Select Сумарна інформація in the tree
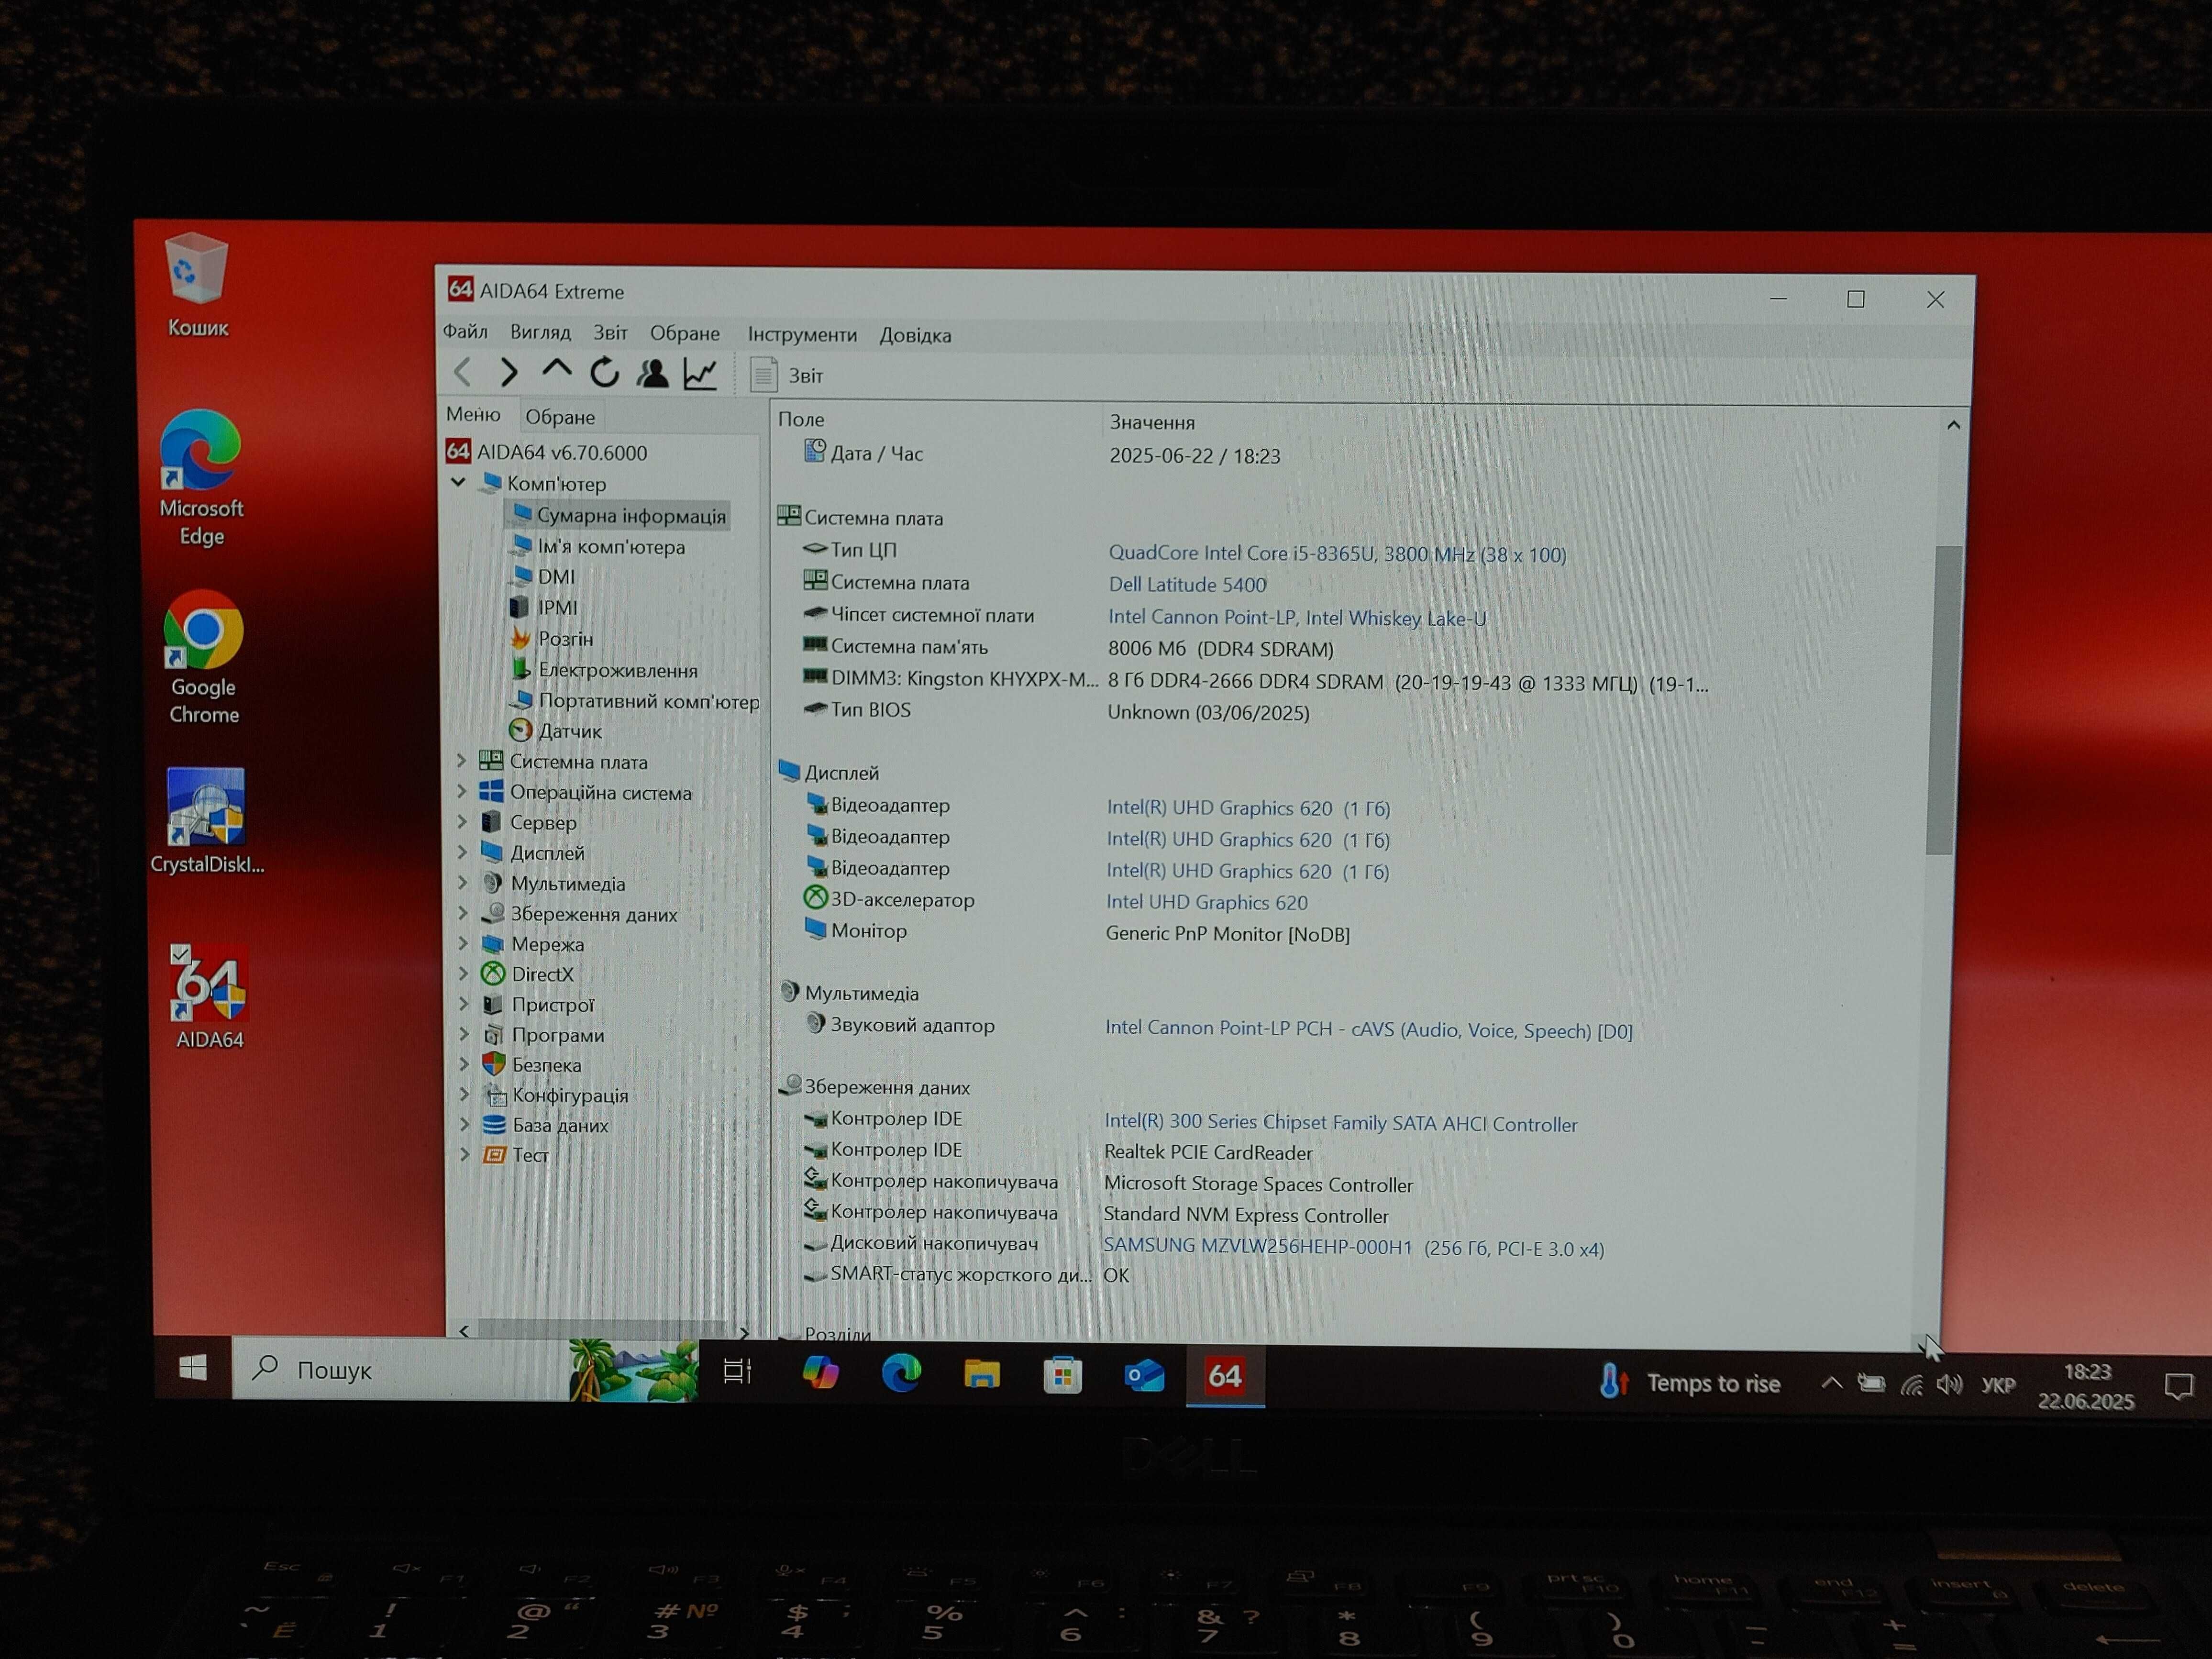Screen dimensions: 2212x1659 tap(618, 515)
